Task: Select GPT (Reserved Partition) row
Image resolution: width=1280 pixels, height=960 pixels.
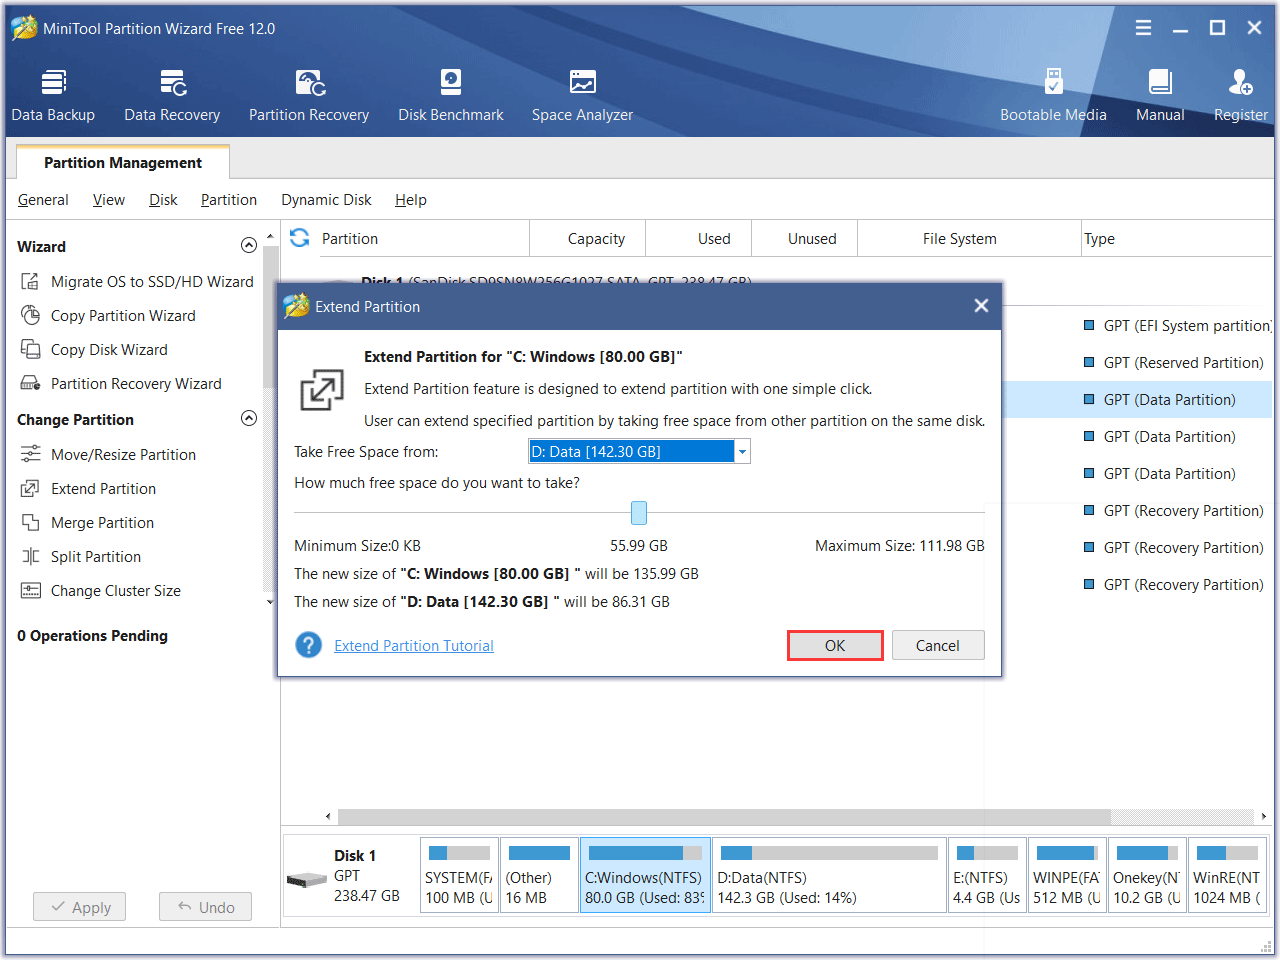Action: (x=1174, y=363)
